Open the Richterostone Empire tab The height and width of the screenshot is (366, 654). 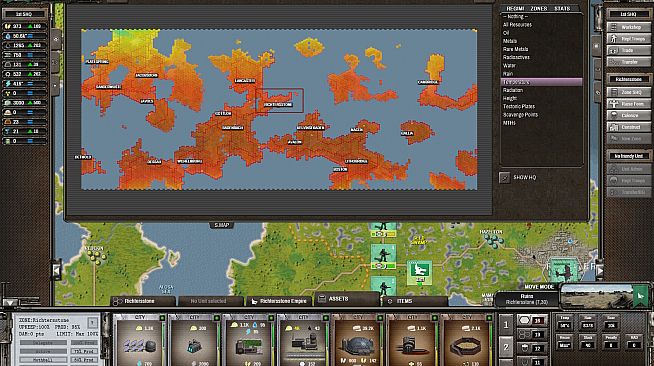point(280,301)
